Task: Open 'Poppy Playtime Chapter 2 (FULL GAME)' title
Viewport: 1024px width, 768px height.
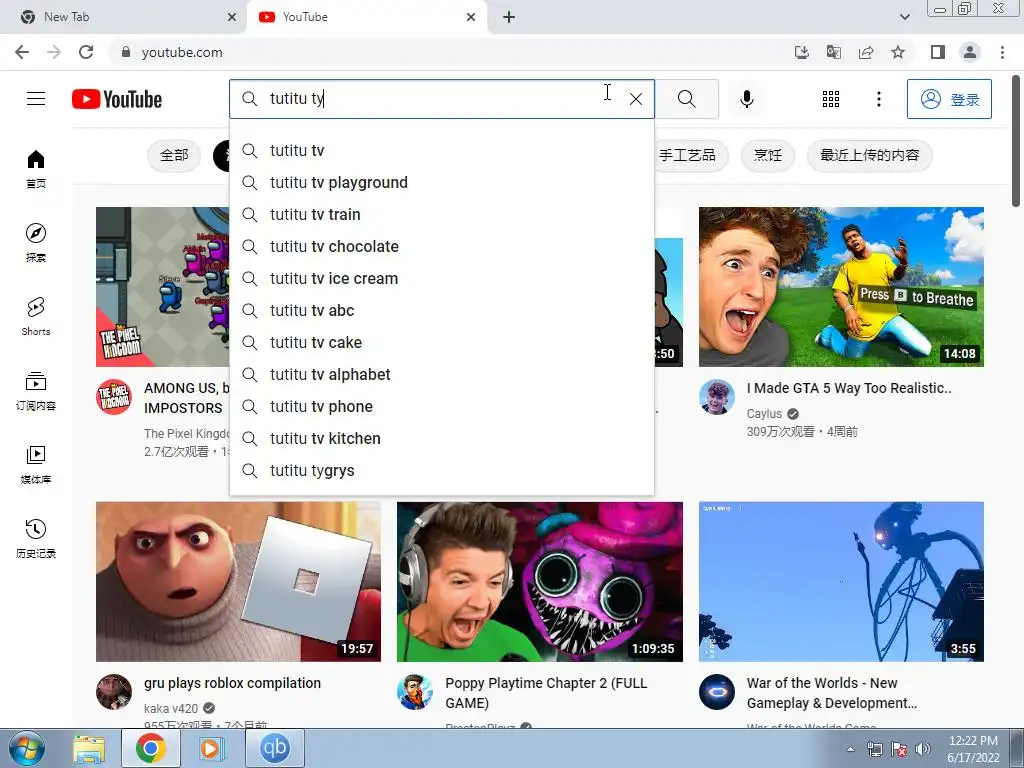Action: [547, 693]
